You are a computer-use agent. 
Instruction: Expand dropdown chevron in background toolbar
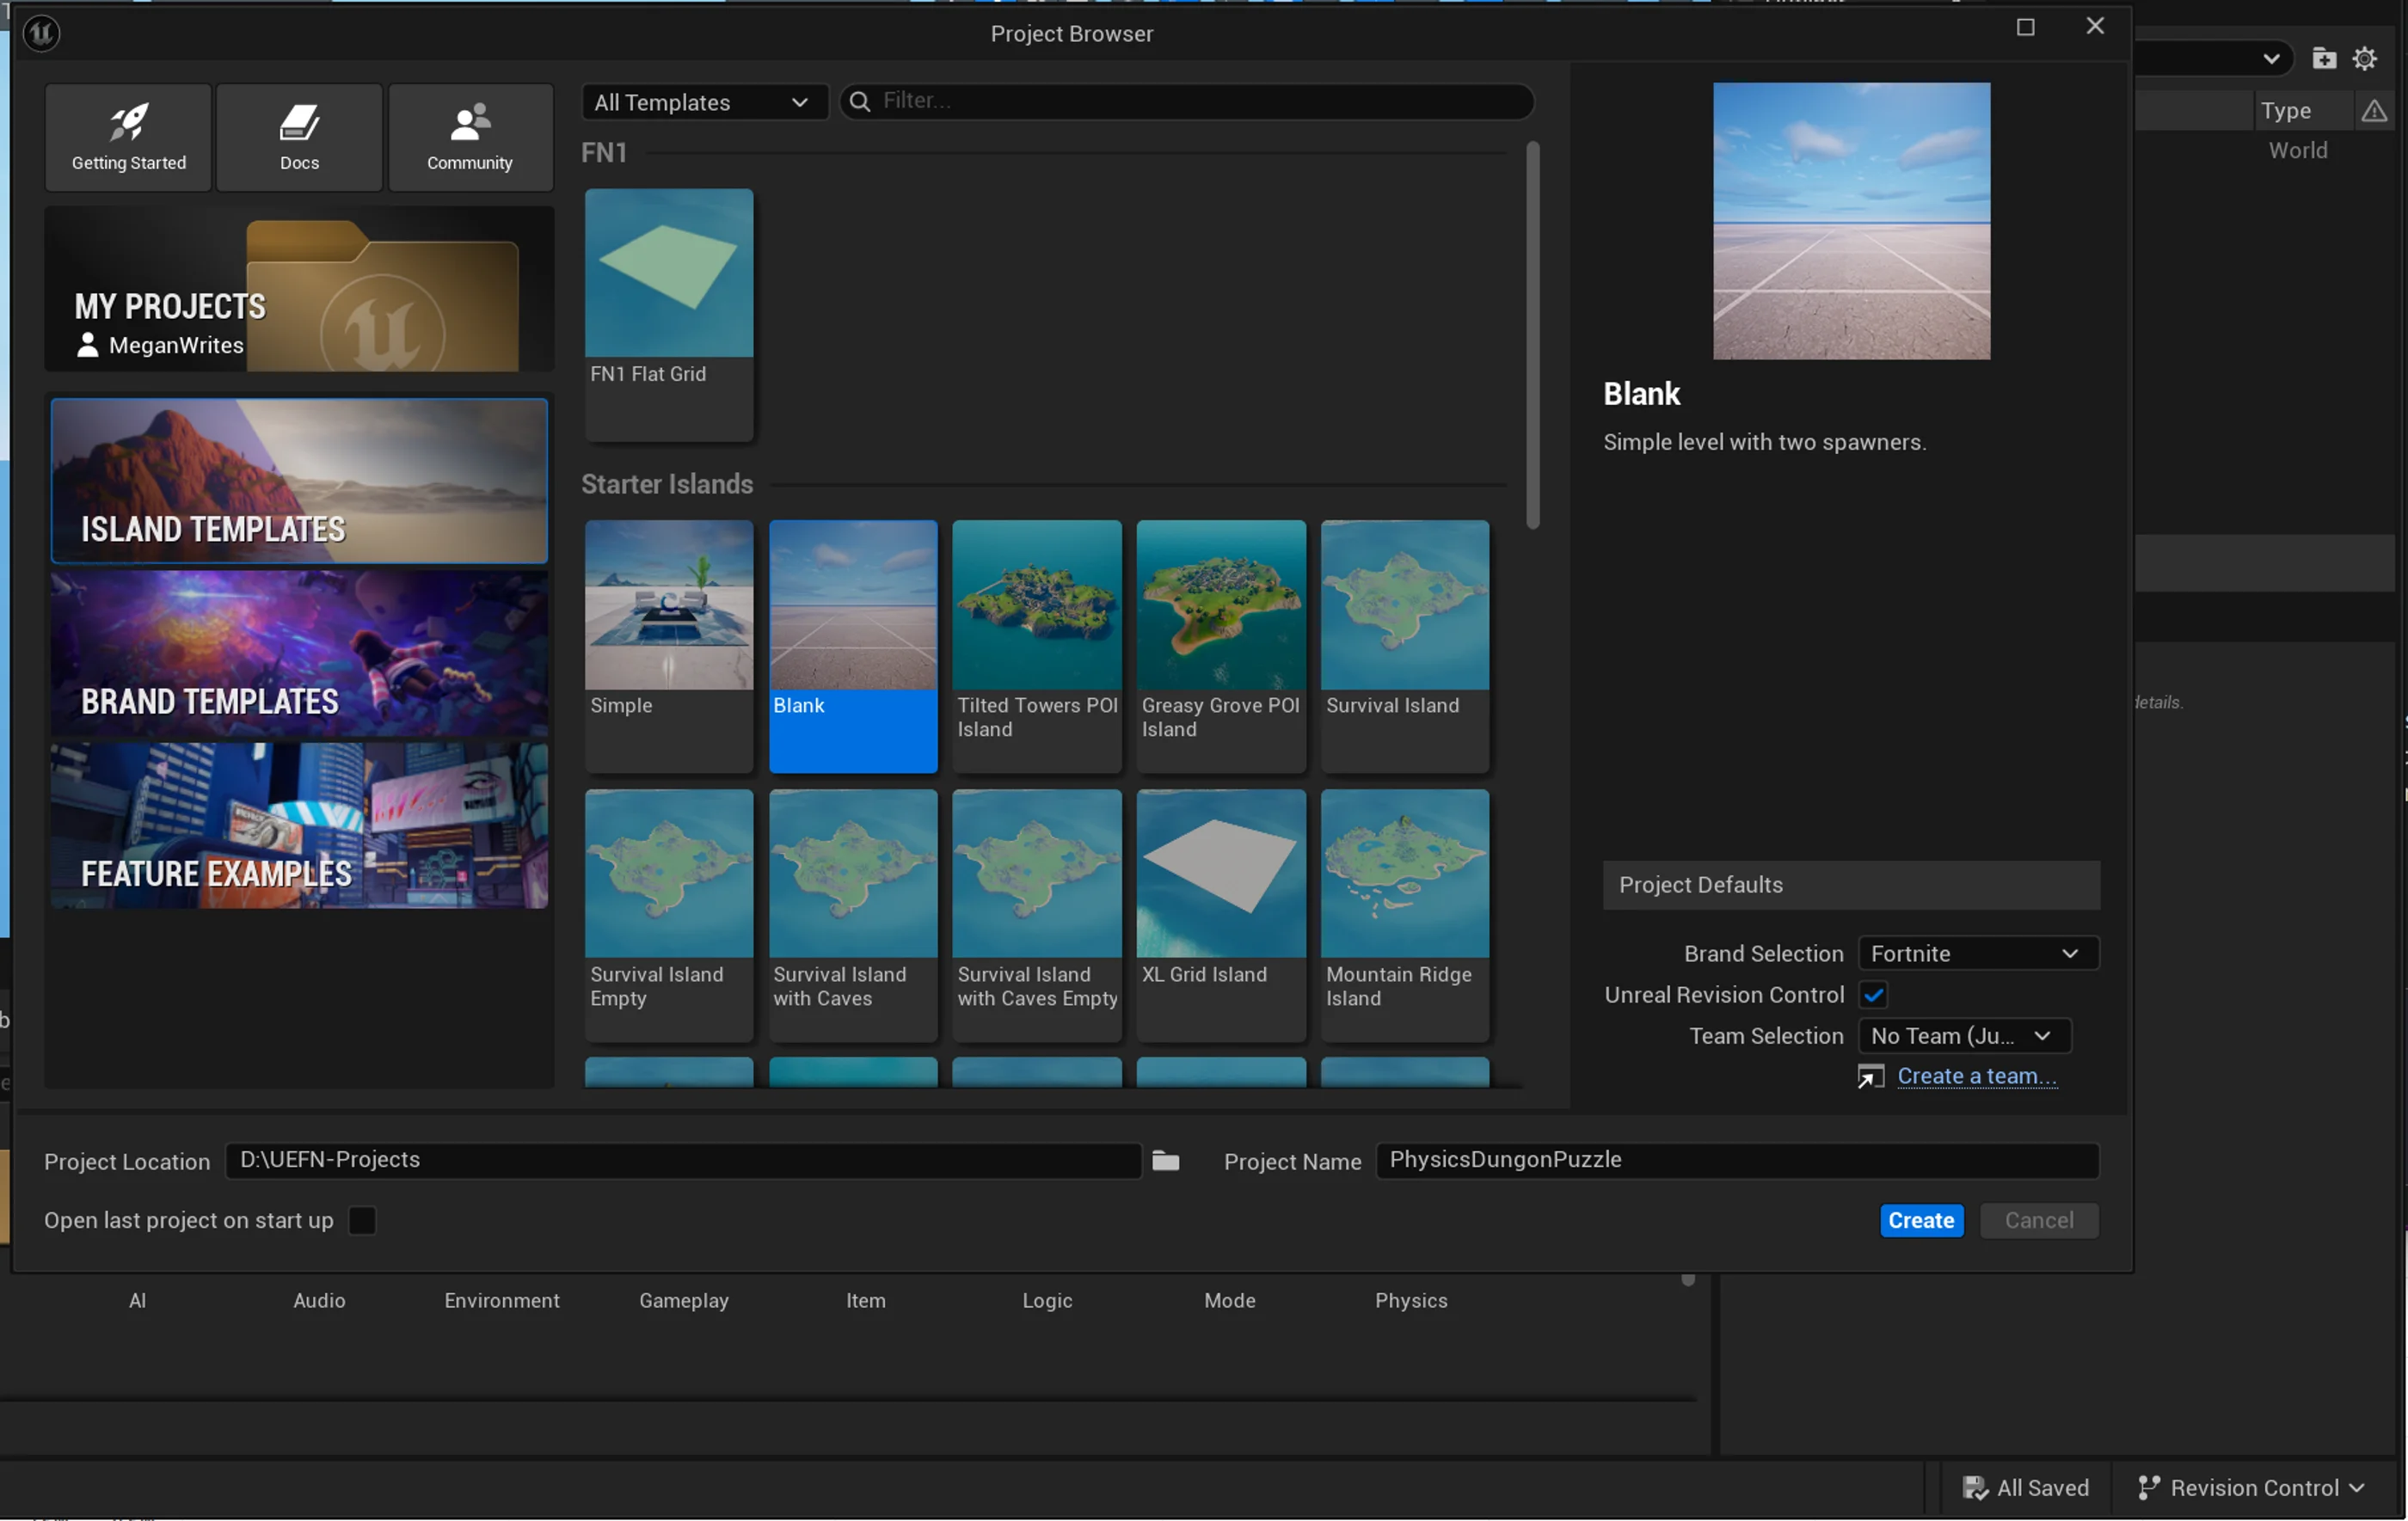click(x=2271, y=58)
